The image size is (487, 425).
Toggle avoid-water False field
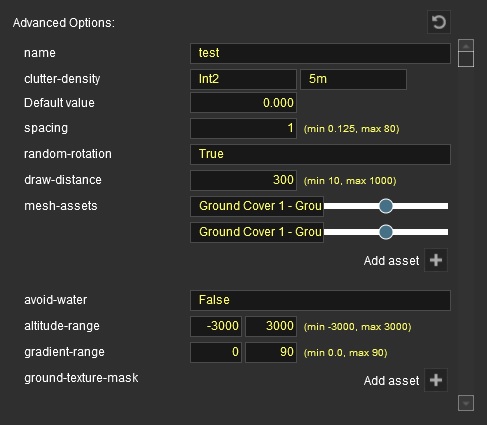click(x=320, y=300)
